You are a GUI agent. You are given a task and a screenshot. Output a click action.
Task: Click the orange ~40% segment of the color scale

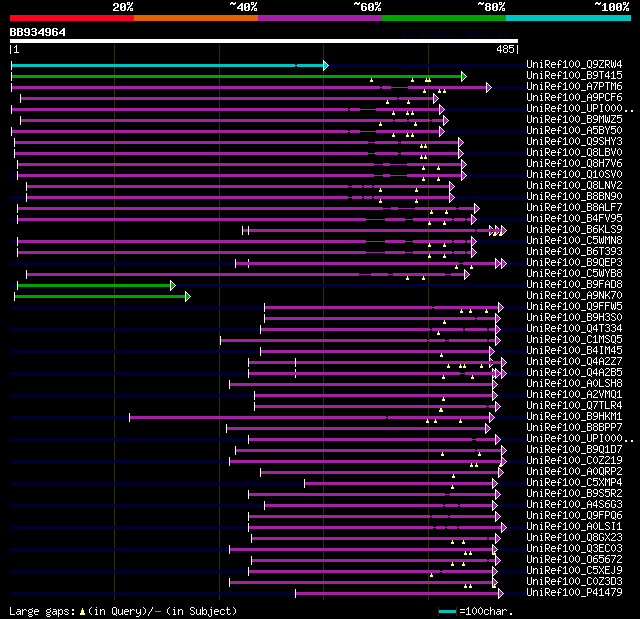196,18
